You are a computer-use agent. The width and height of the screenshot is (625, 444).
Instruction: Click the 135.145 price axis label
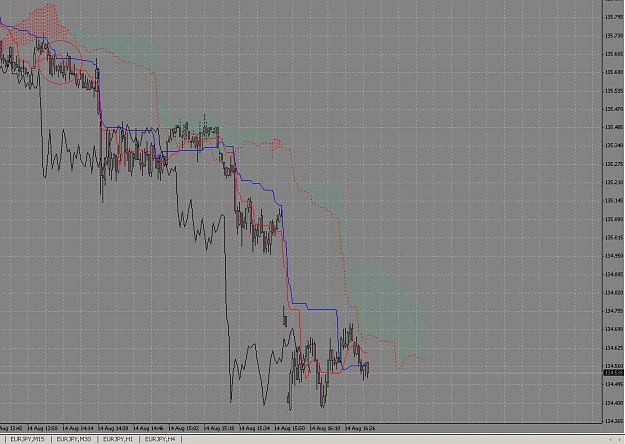[614, 200]
